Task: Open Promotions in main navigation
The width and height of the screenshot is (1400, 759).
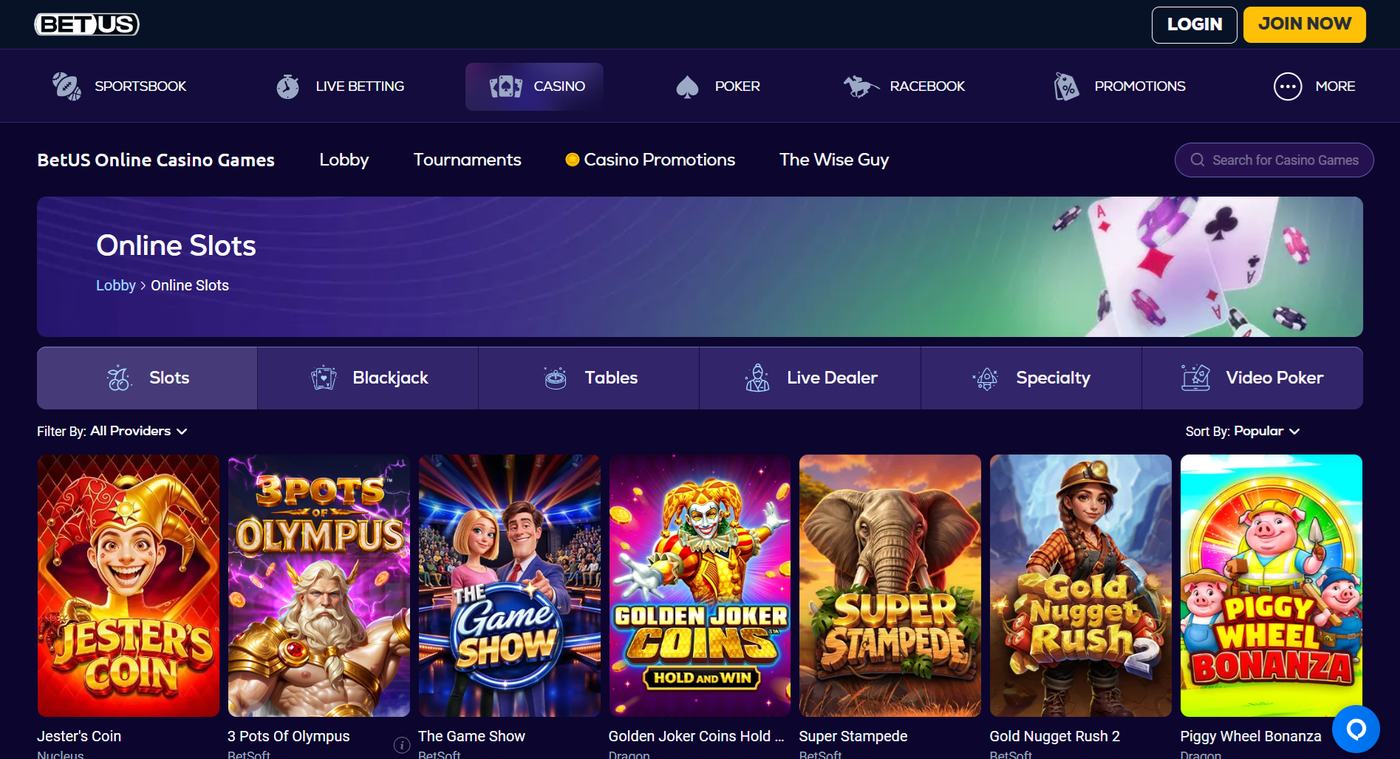Action: click(1120, 86)
